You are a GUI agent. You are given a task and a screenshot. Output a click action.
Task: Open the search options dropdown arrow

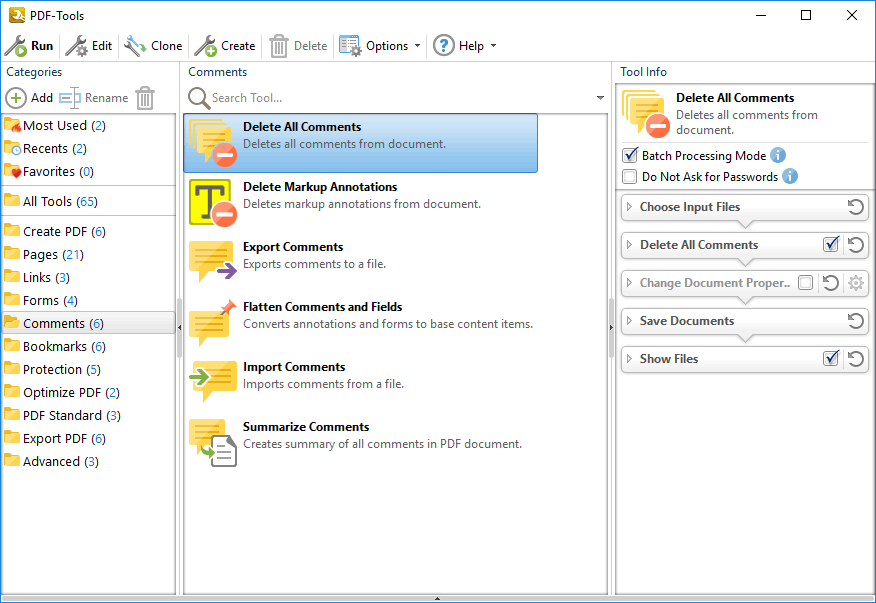(600, 98)
